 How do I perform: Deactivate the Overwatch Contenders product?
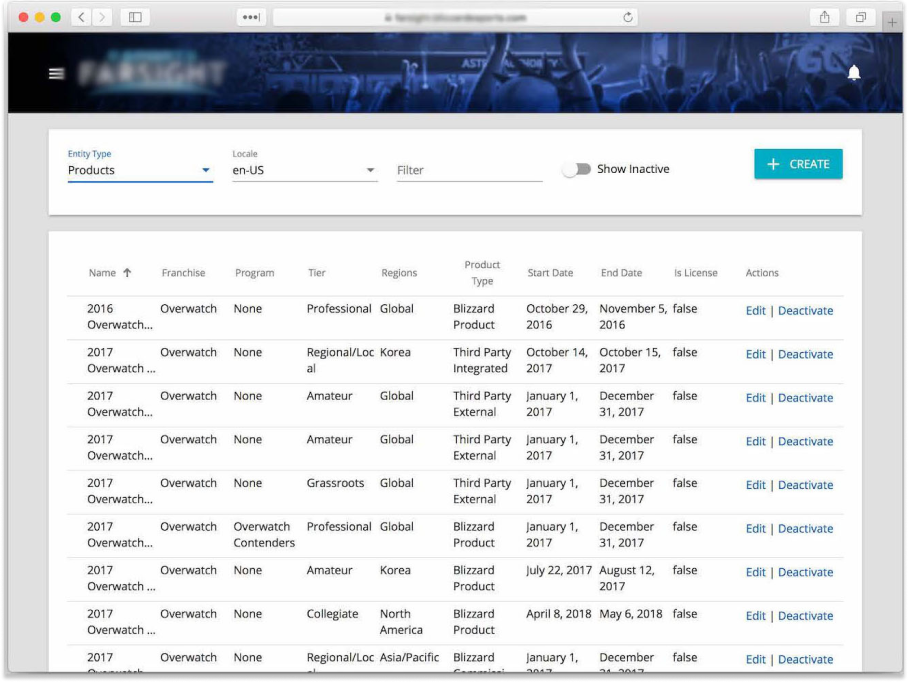[x=806, y=528]
